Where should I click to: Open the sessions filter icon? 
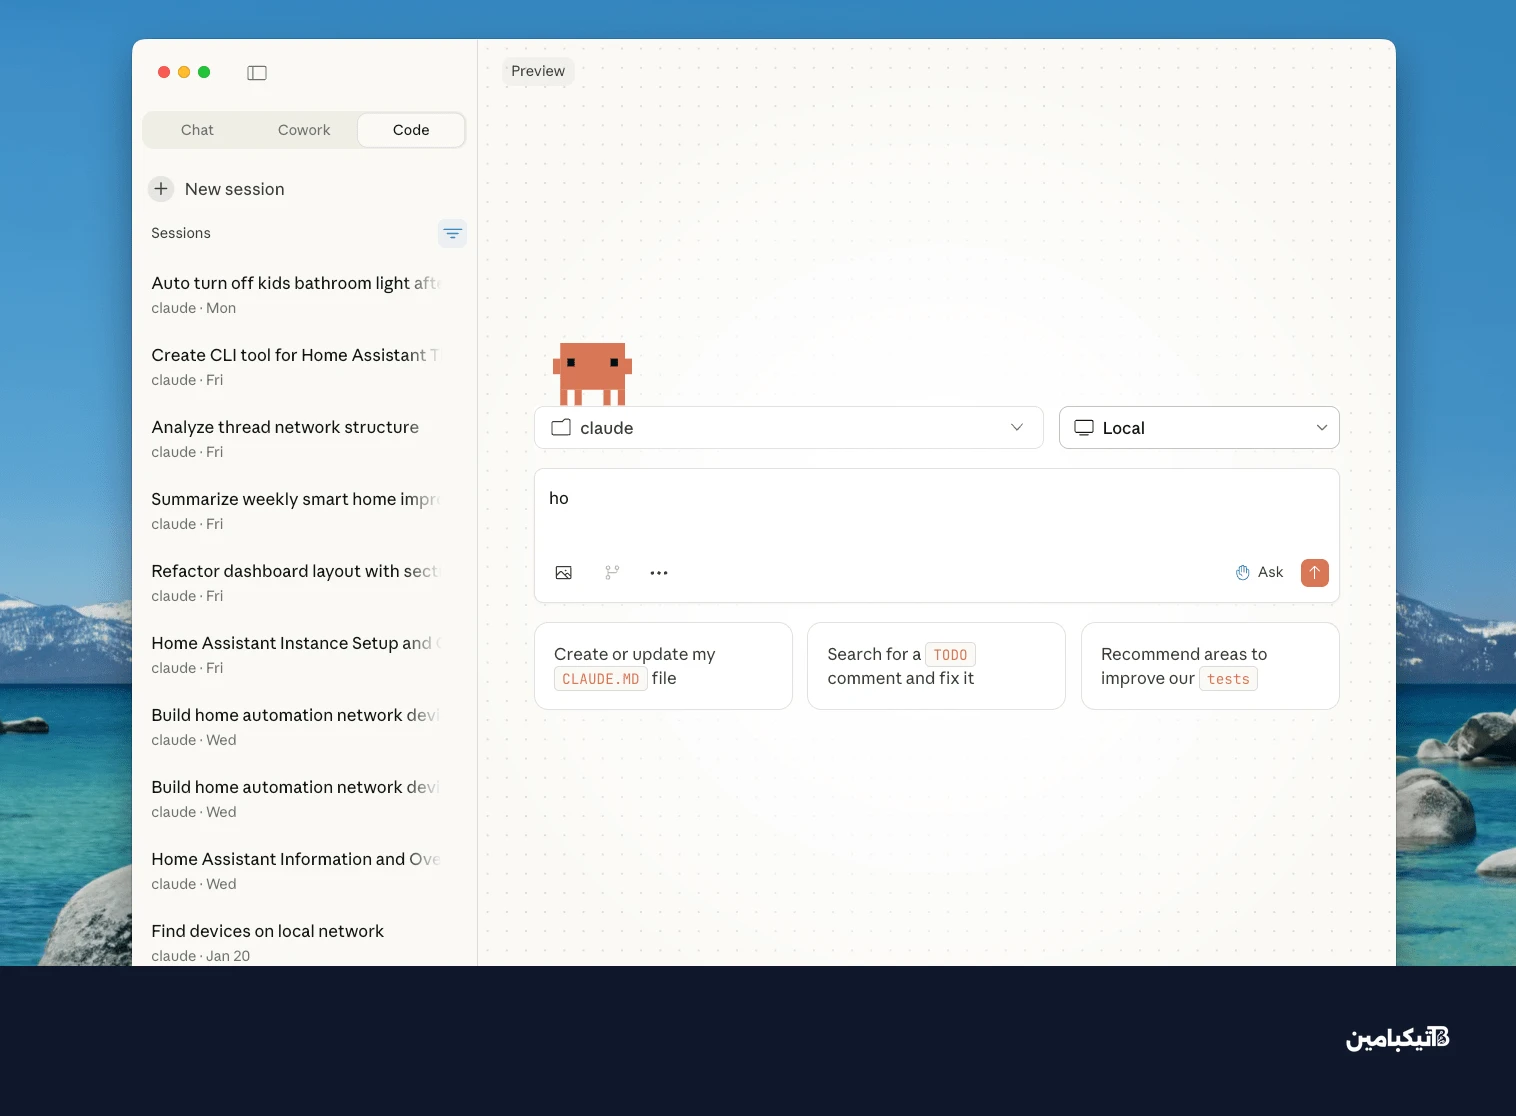click(x=452, y=233)
